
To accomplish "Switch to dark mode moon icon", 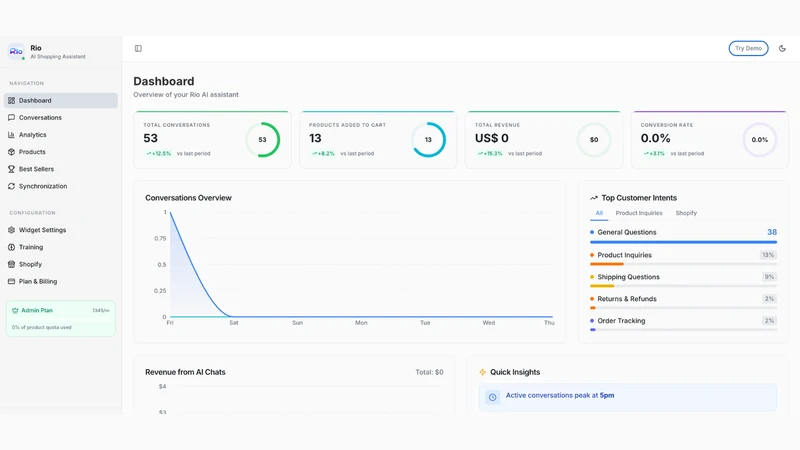I will (x=782, y=48).
